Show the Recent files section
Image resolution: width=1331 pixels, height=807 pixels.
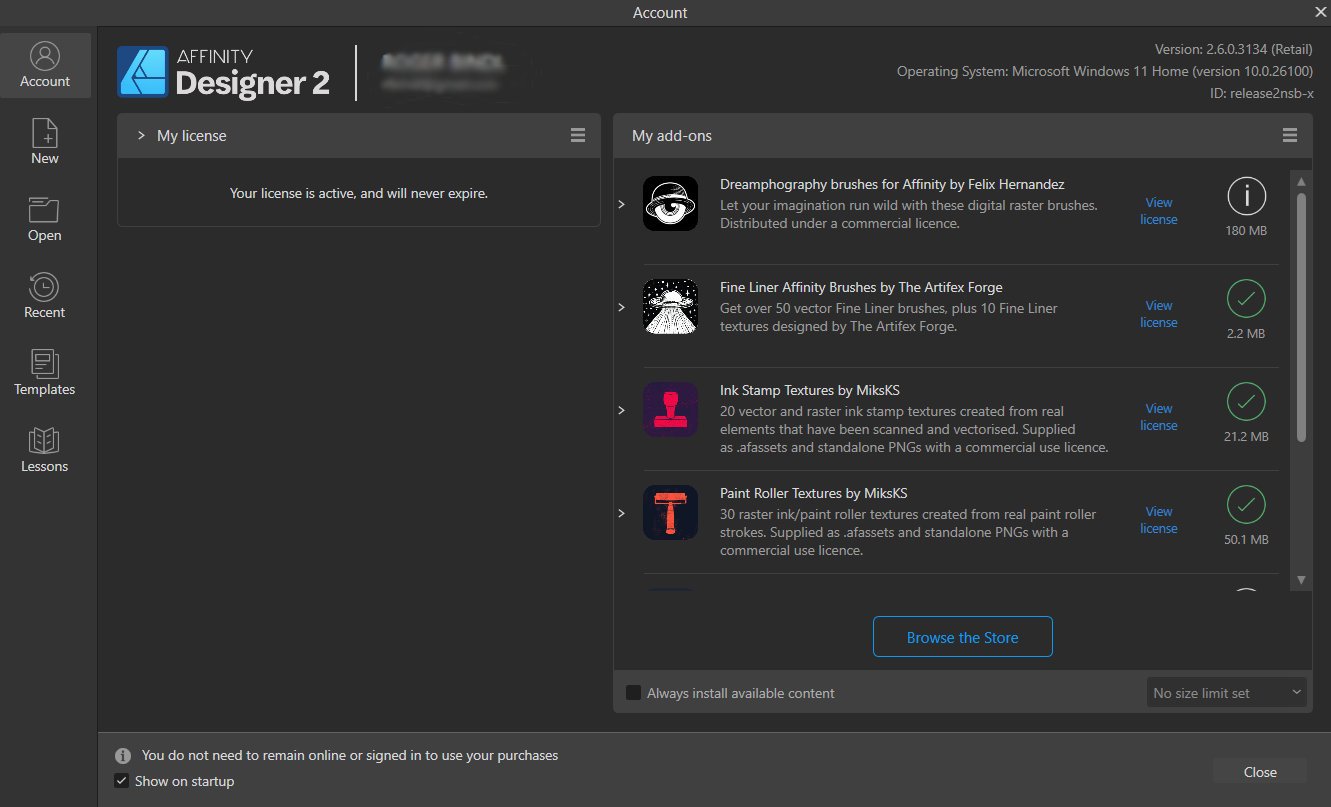(45, 296)
